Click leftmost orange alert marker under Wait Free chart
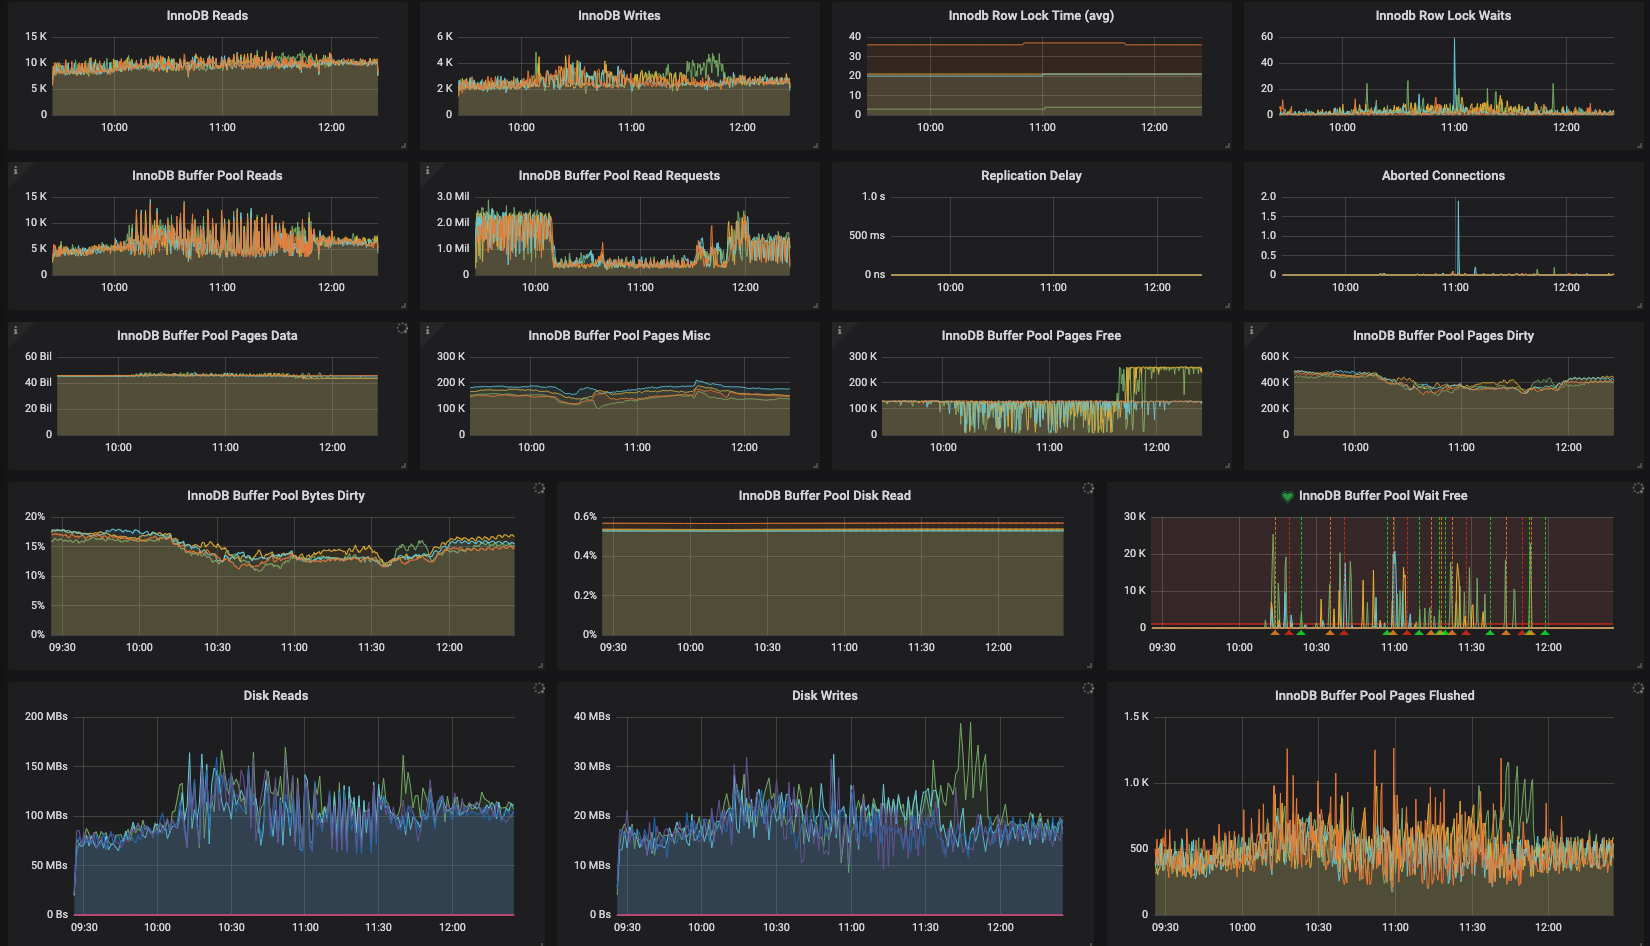Viewport: 1650px width, 946px height. 1274,632
